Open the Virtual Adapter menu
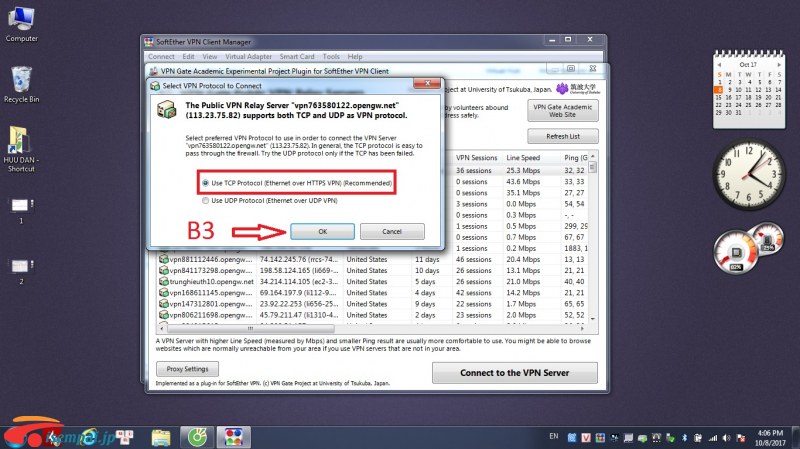 point(248,57)
